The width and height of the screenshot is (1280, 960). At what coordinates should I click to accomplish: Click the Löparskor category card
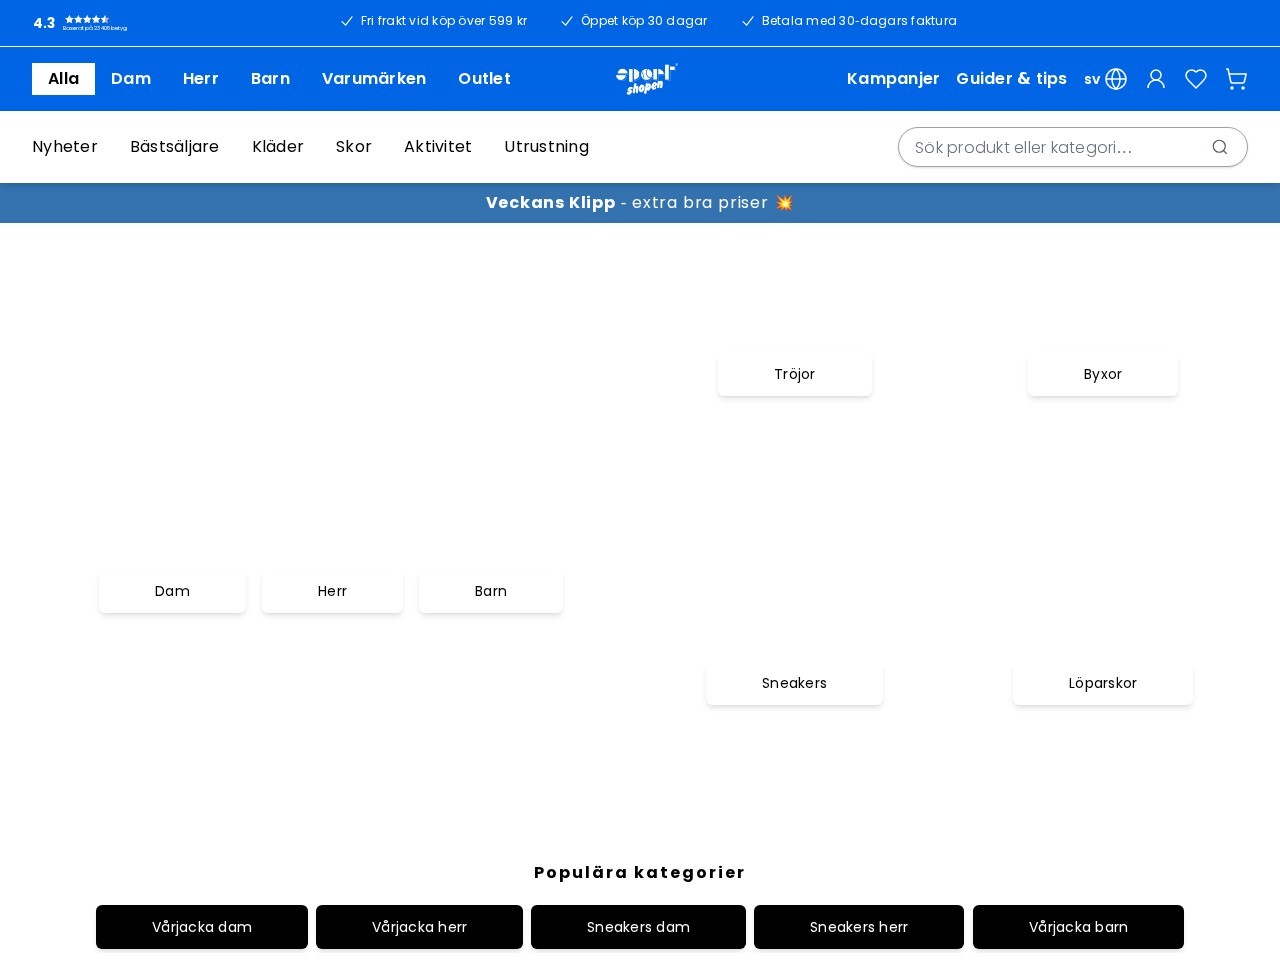pos(1103,683)
